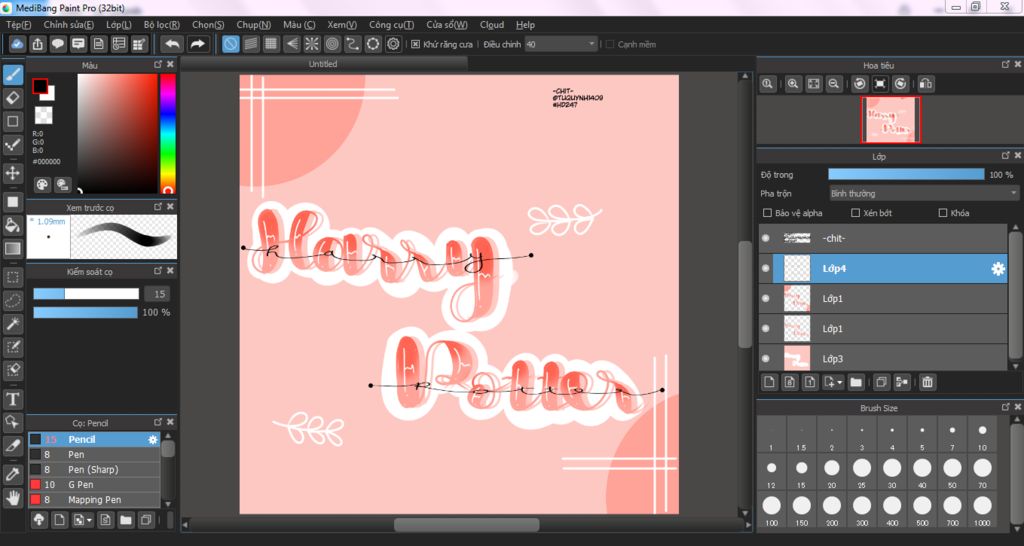Enable the Khóa checkbox
The height and width of the screenshot is (546, 1024).
(x=942, y=213)
